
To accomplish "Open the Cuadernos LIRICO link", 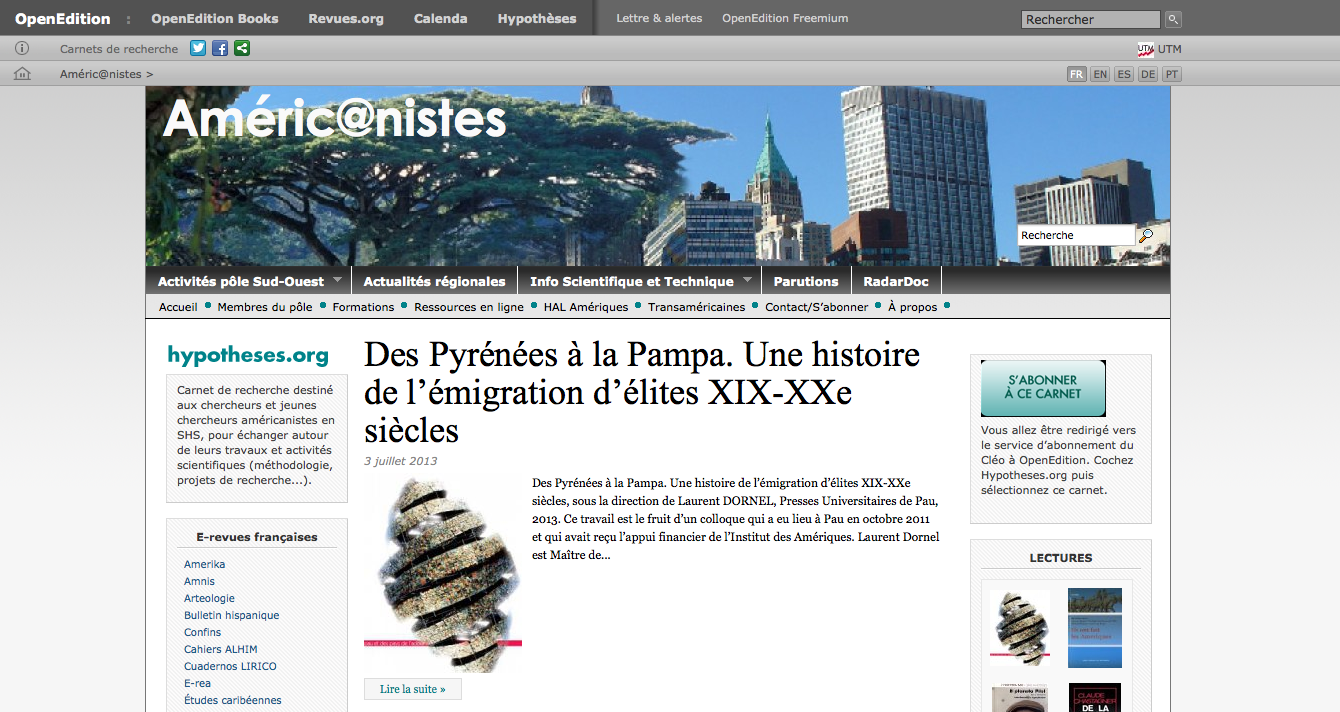I will point(230,666).
